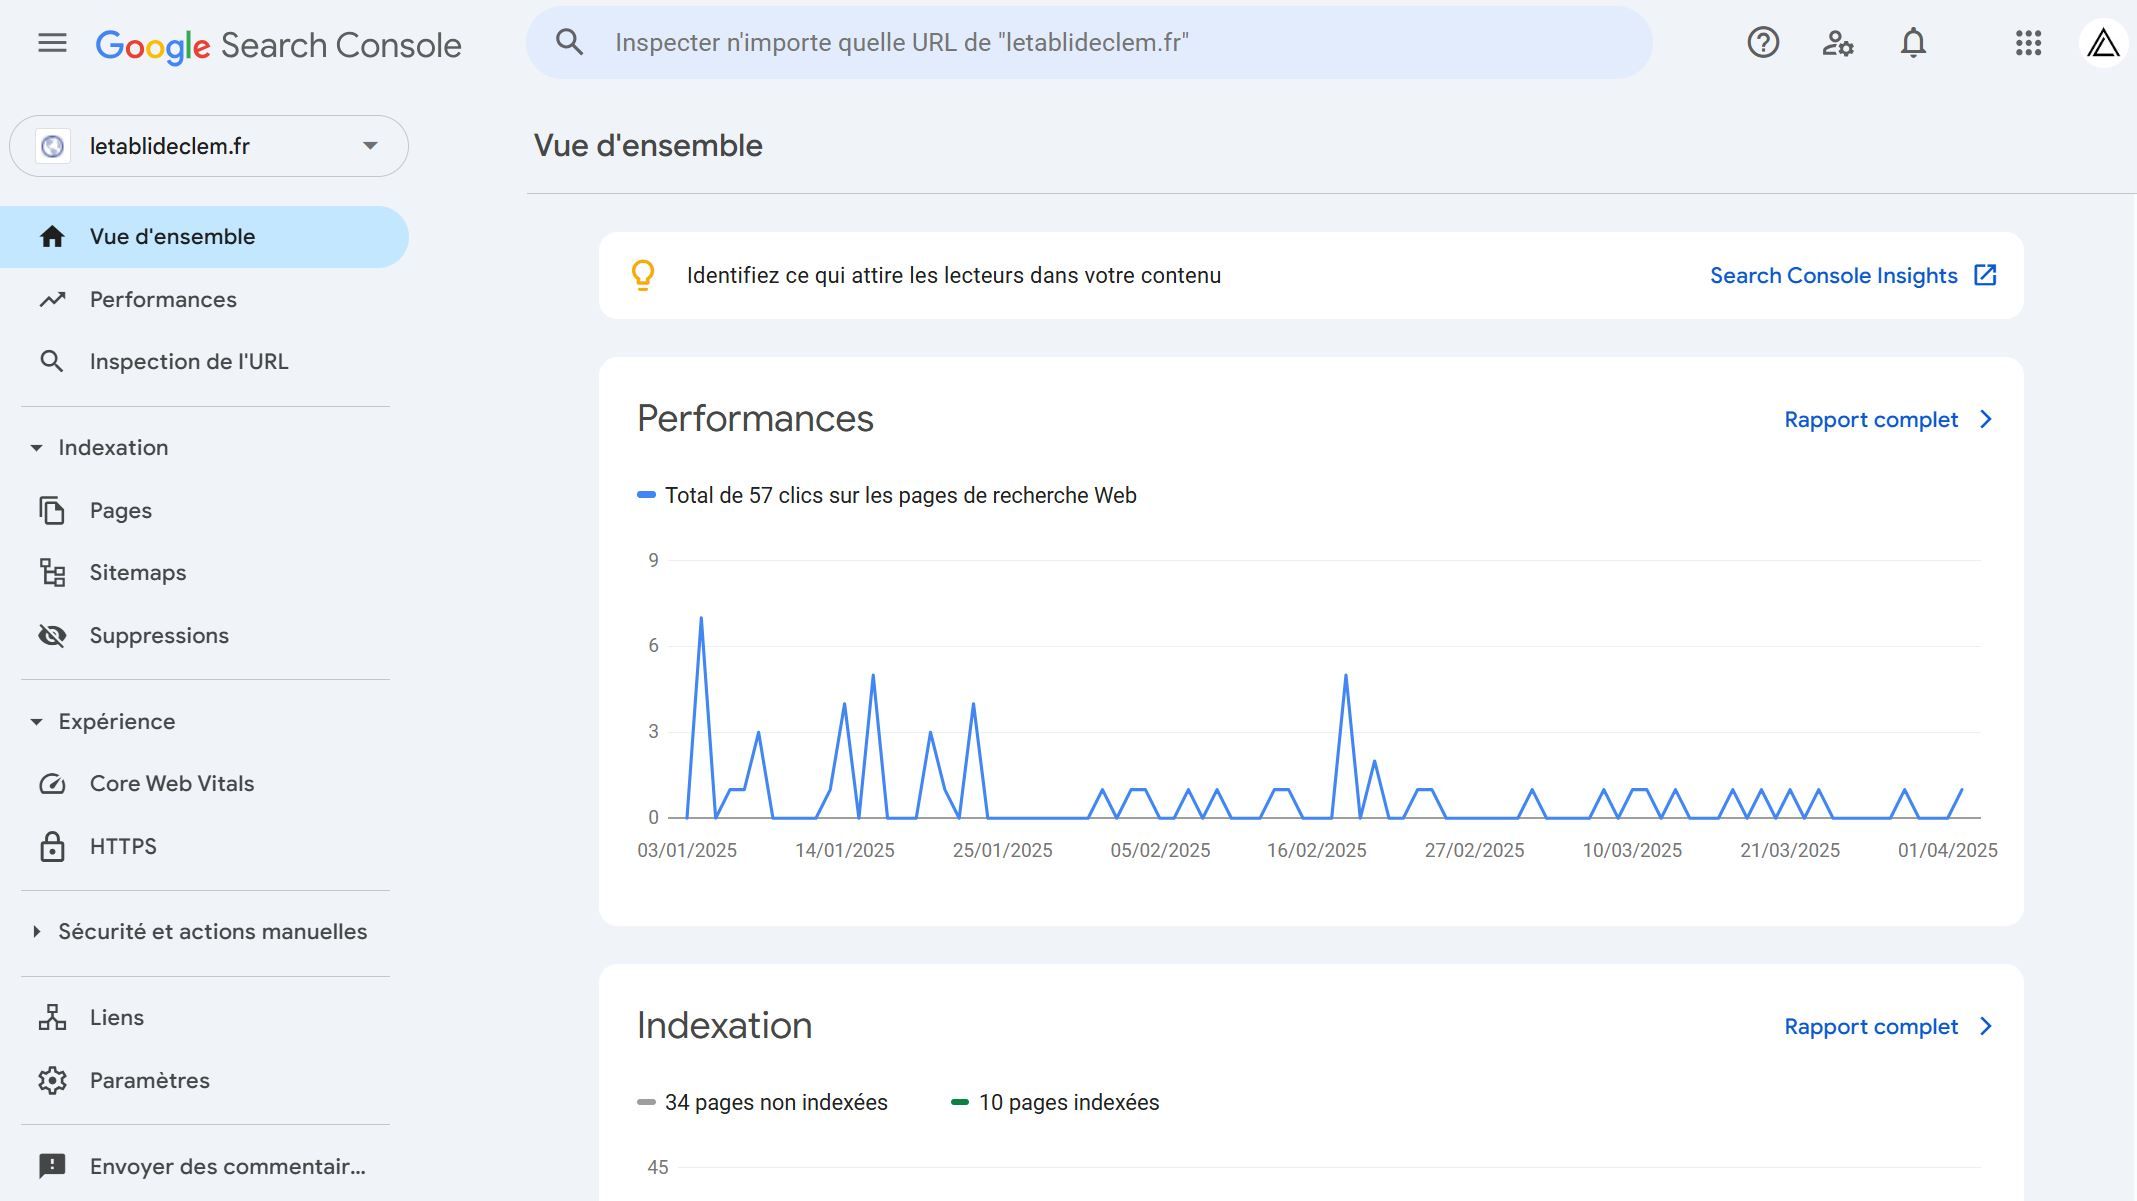Click the Sitemaps tree icon
The width and height of the screenshot is (2137, 1201).
52,572
